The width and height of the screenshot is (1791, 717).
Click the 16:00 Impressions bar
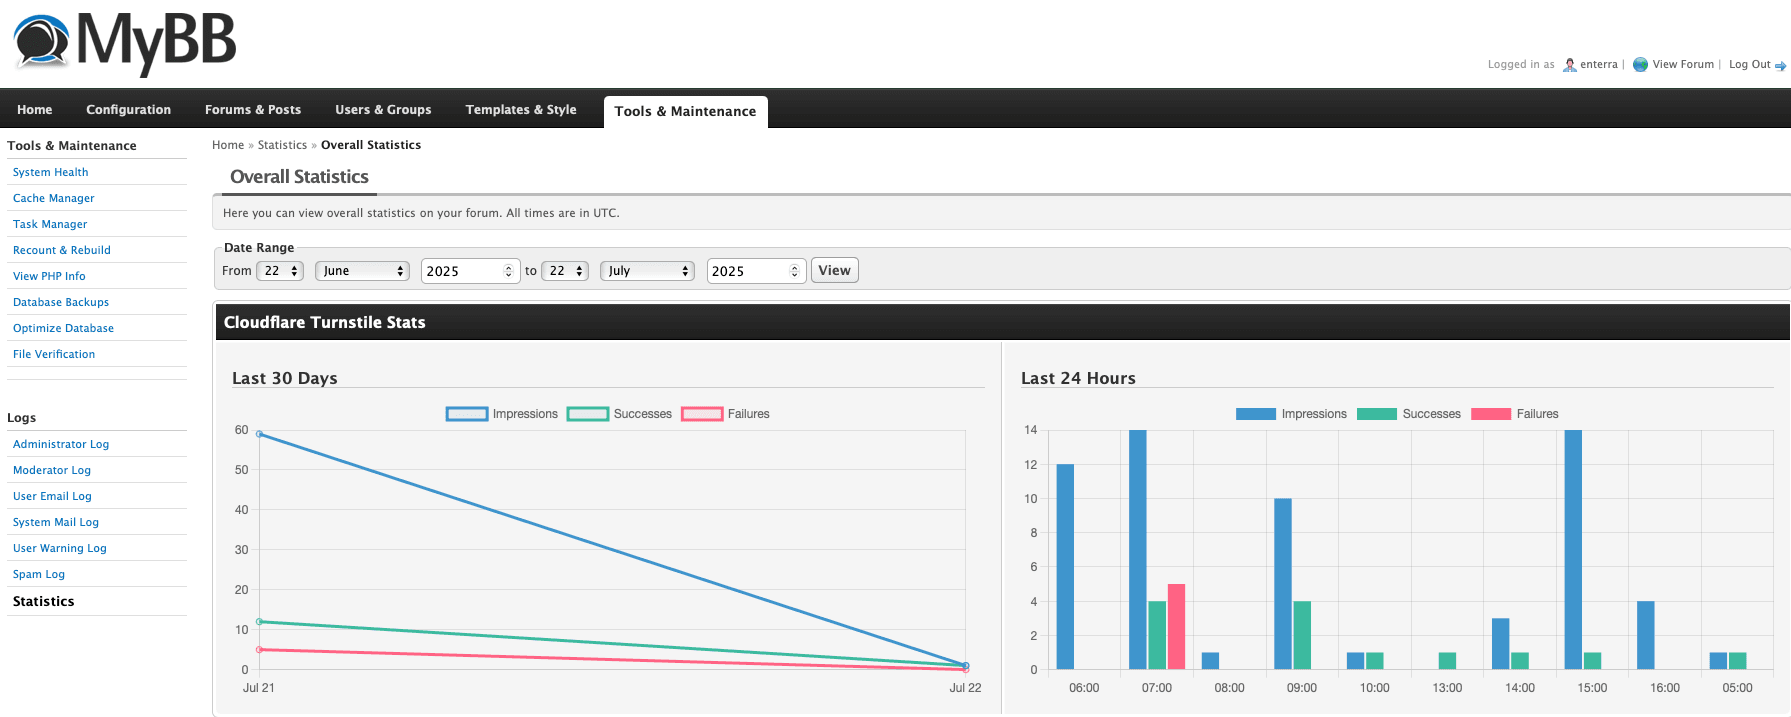click(x=1646, y=635)
